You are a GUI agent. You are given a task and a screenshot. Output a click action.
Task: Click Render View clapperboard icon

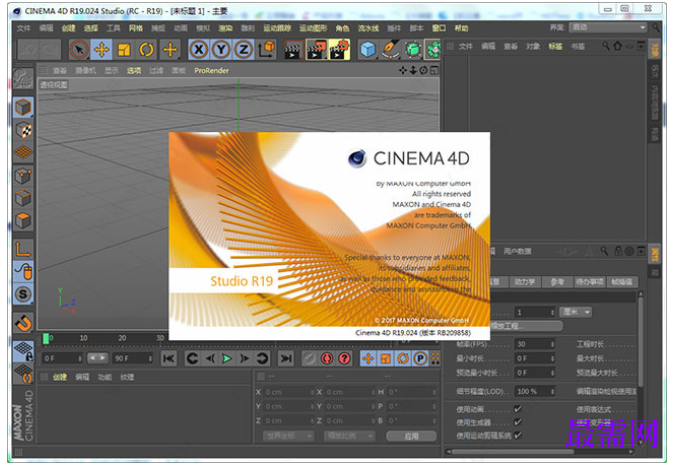click(x=293, y=50)
